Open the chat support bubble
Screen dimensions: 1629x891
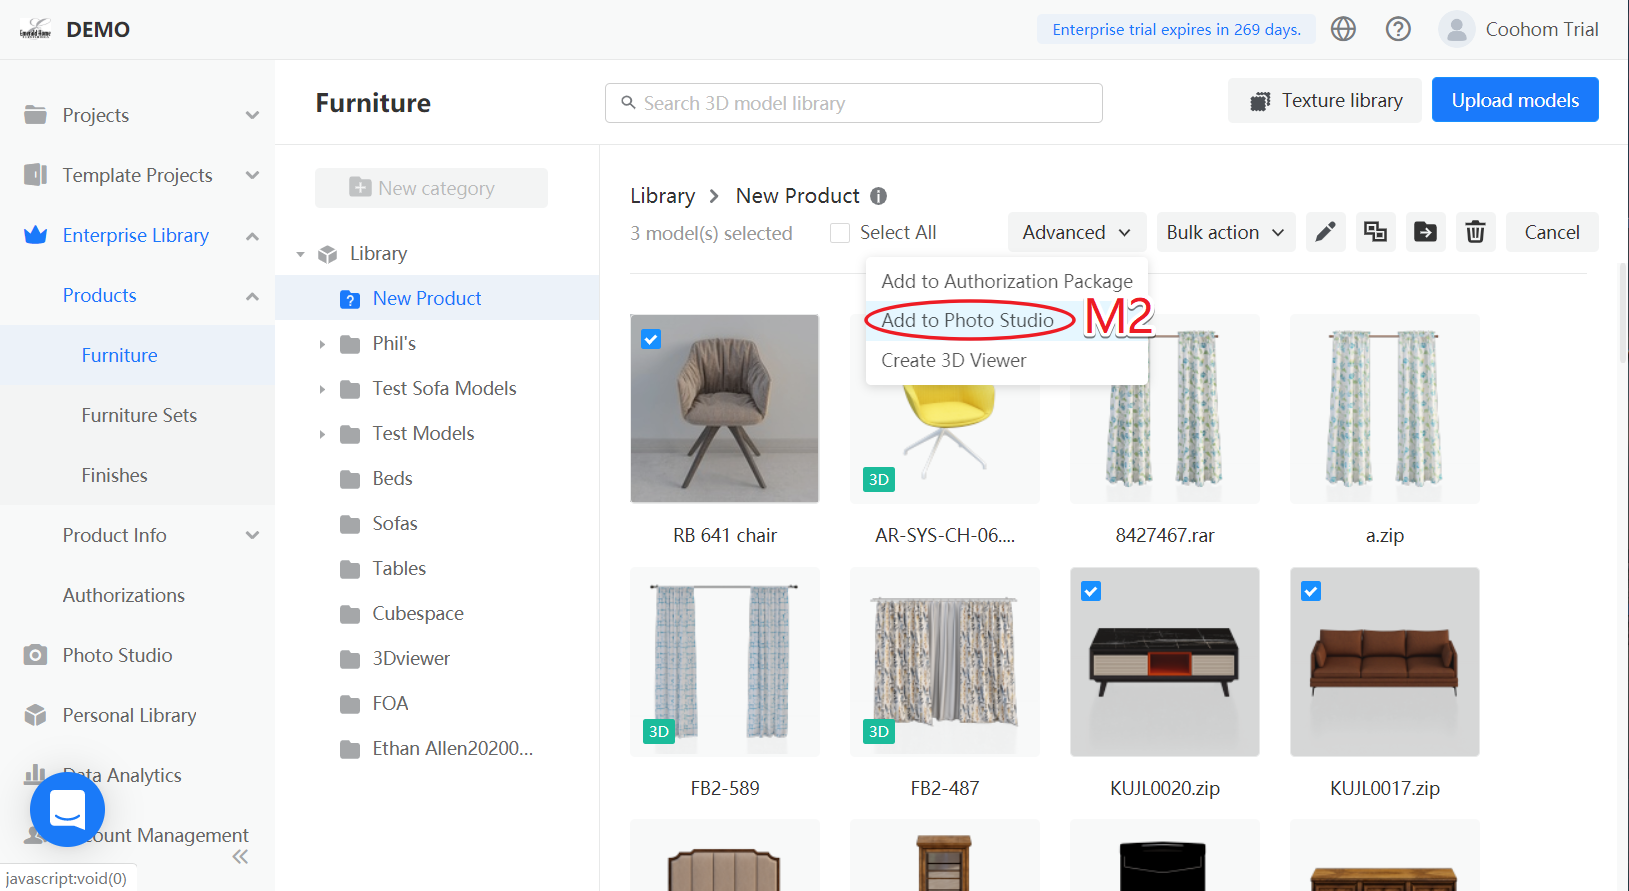click(67, 809)
